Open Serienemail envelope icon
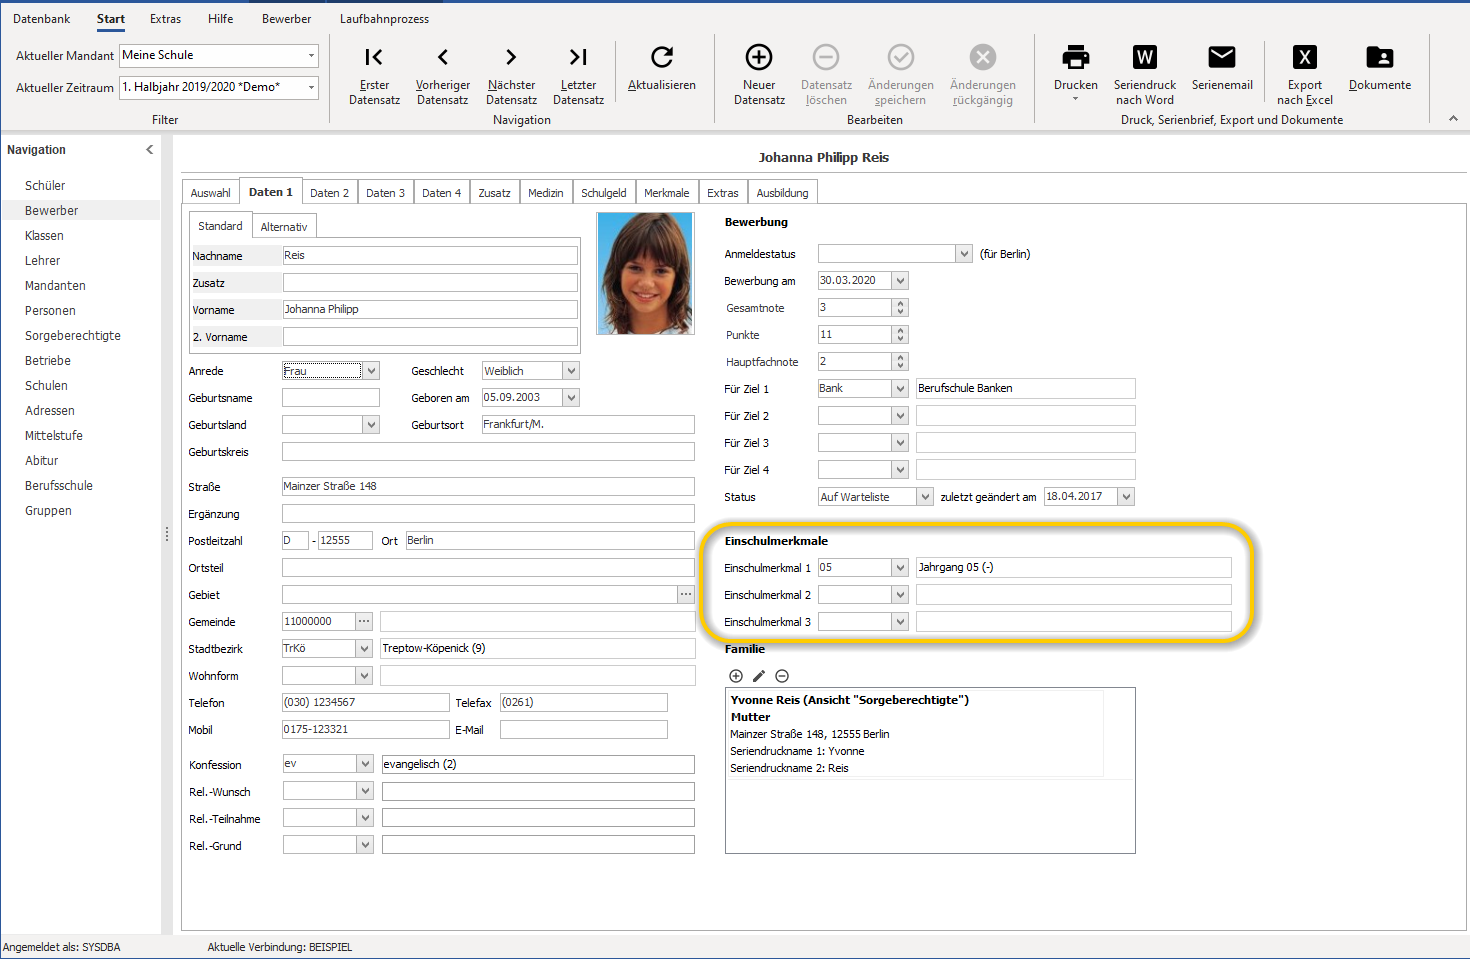The height and width of the screenshot is (959, 1470). tap(1222, 57)
